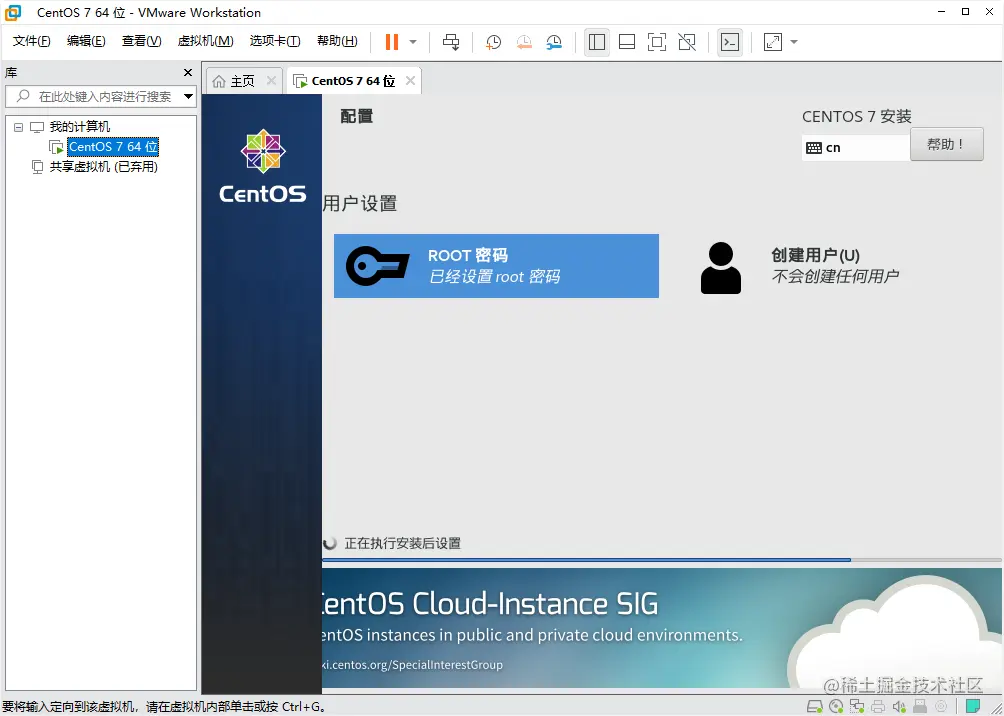
Task: Open the 帮助(H) menu
Action: [x=337, y=41]
